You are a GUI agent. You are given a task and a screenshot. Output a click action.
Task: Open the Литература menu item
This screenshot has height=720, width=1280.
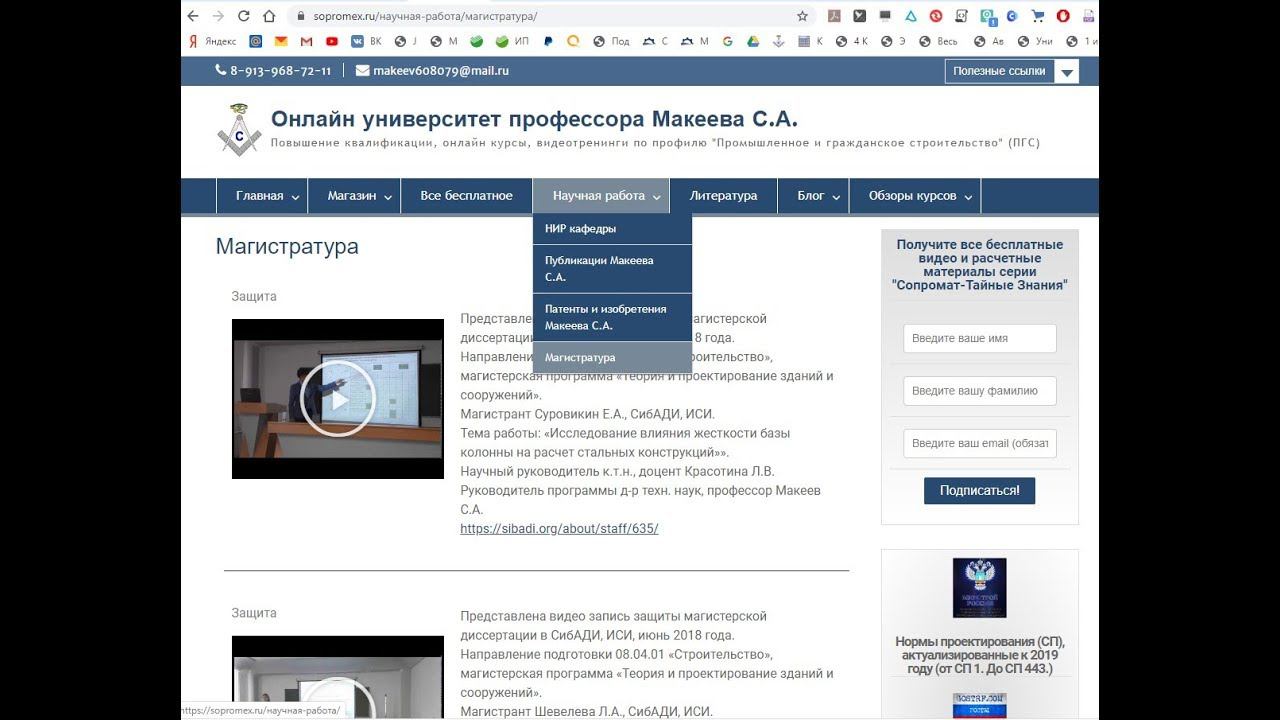coord(723,196)
